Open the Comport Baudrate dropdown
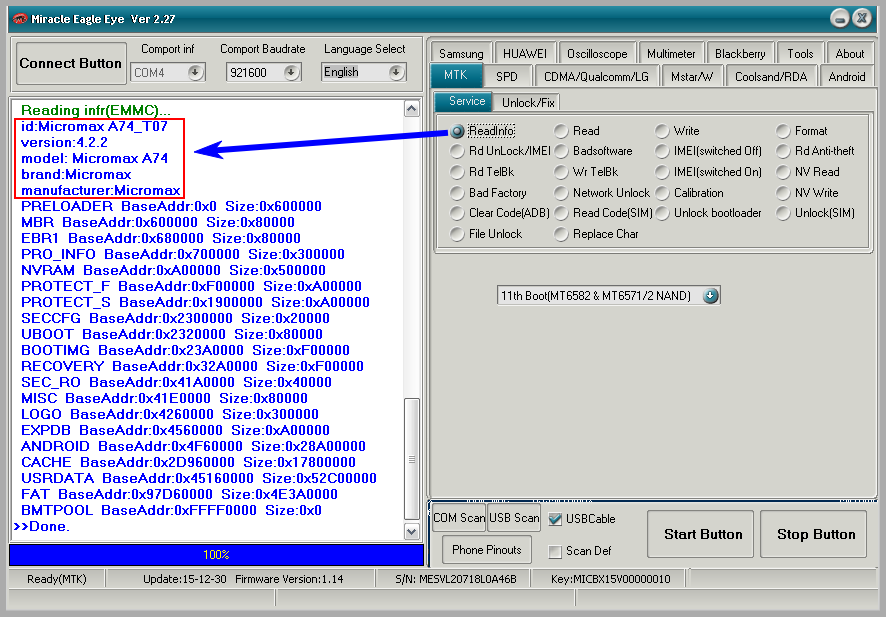Image resolution: width=886 pixels, height=617 pixels. tap(292, 72)
